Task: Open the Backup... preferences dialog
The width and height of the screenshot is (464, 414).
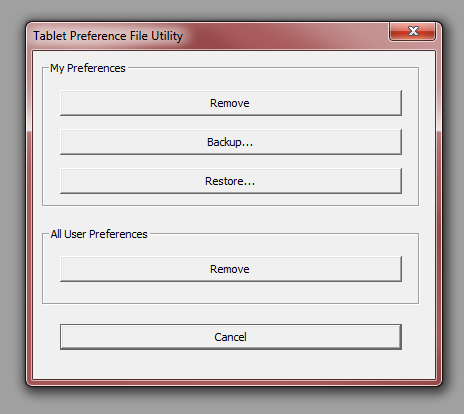Action: (231, 142)
